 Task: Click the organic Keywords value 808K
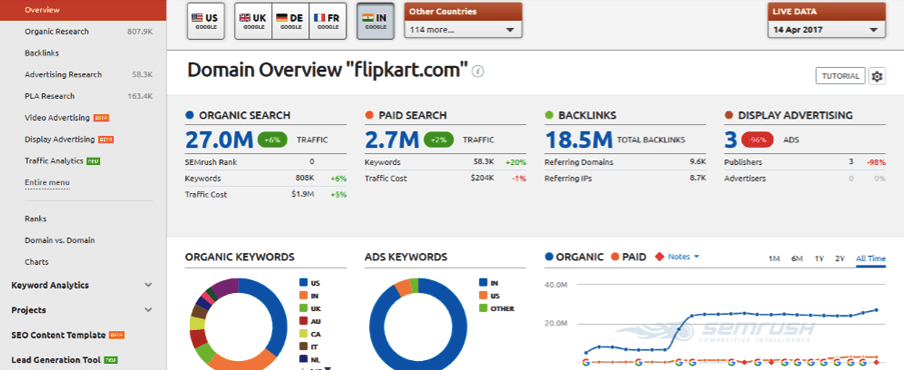coord(306,179)
